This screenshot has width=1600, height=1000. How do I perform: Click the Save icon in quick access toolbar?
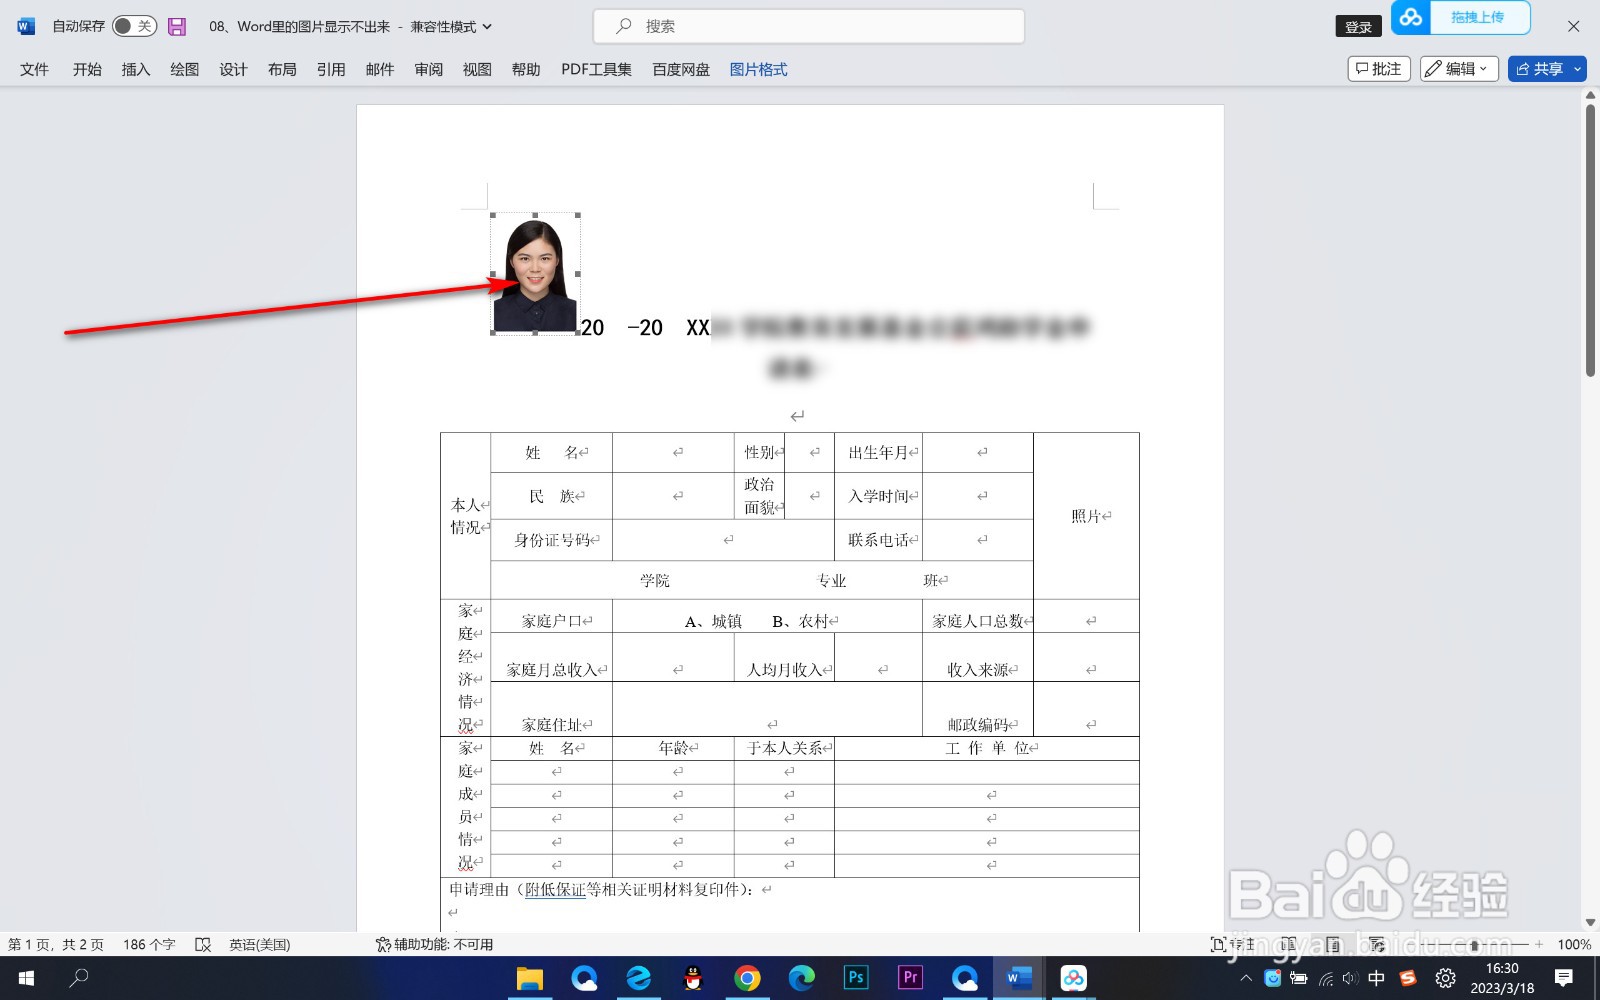click(x=177, y=26)
